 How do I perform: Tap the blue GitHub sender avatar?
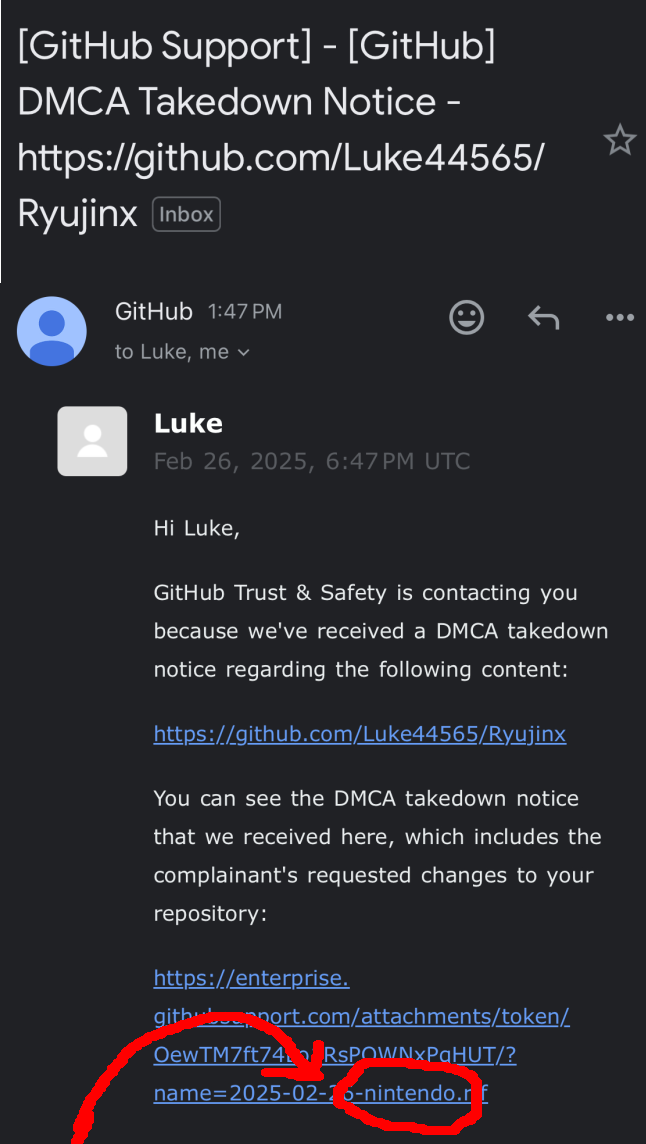52,330
